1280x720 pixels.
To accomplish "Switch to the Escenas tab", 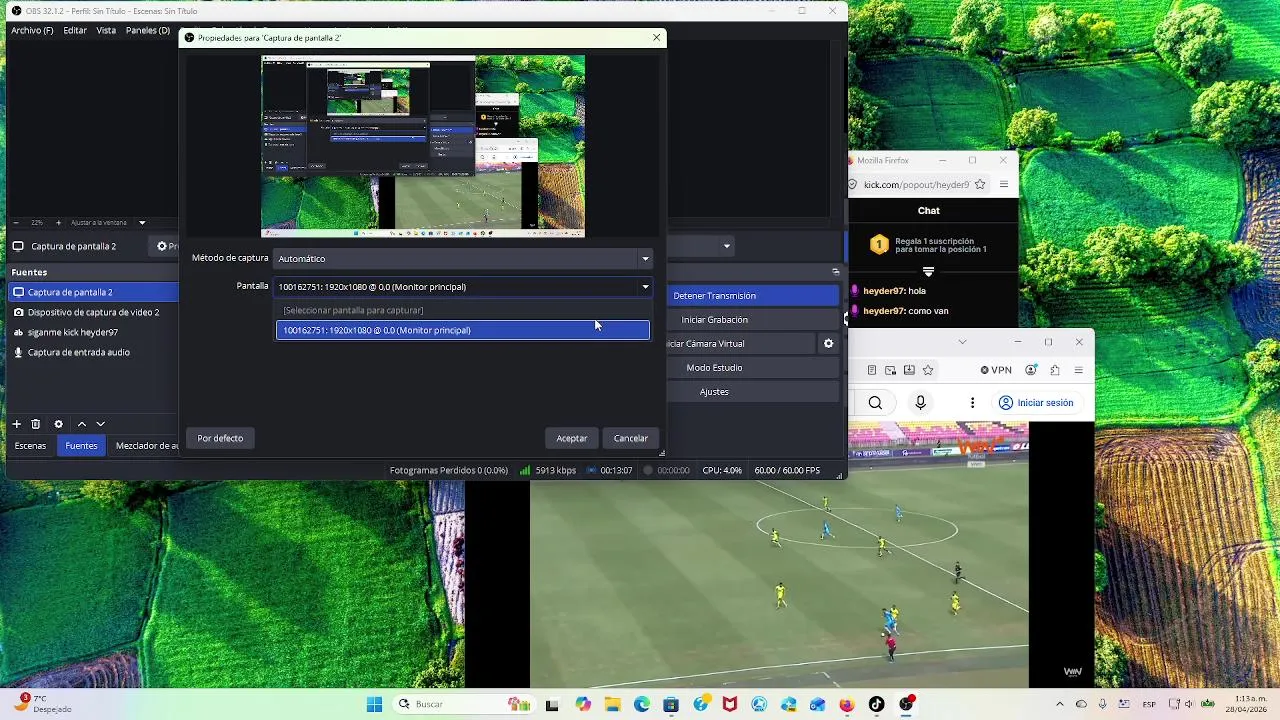I will (30, 446).
